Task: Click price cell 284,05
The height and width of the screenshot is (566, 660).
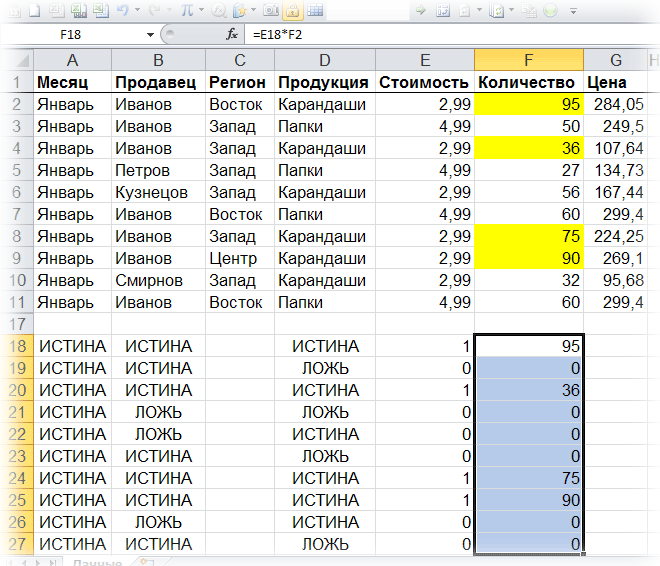Action: [x=615, y=104]
